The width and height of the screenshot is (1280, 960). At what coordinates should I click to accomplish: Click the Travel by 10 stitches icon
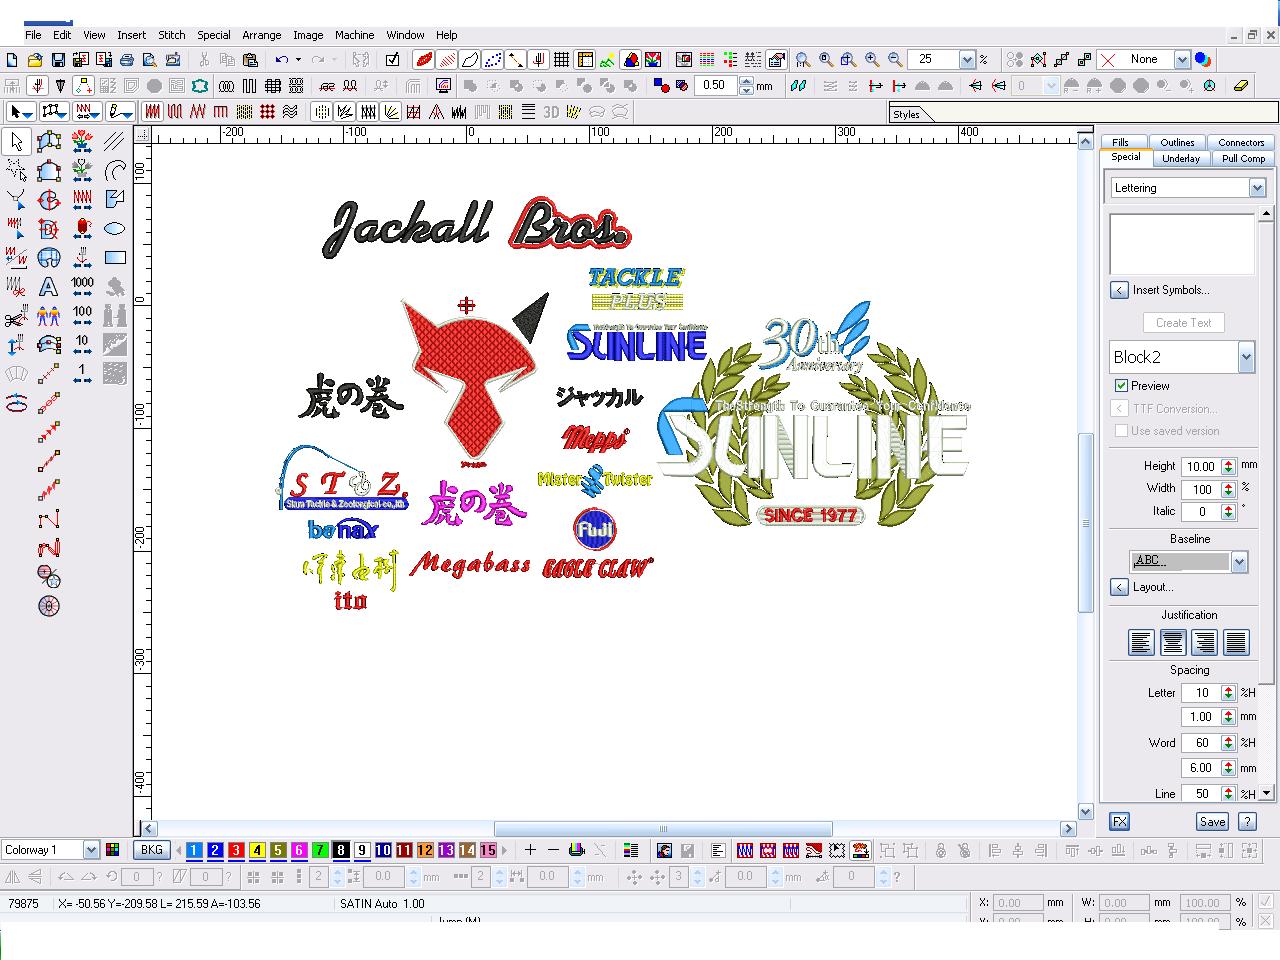(82, 345)
